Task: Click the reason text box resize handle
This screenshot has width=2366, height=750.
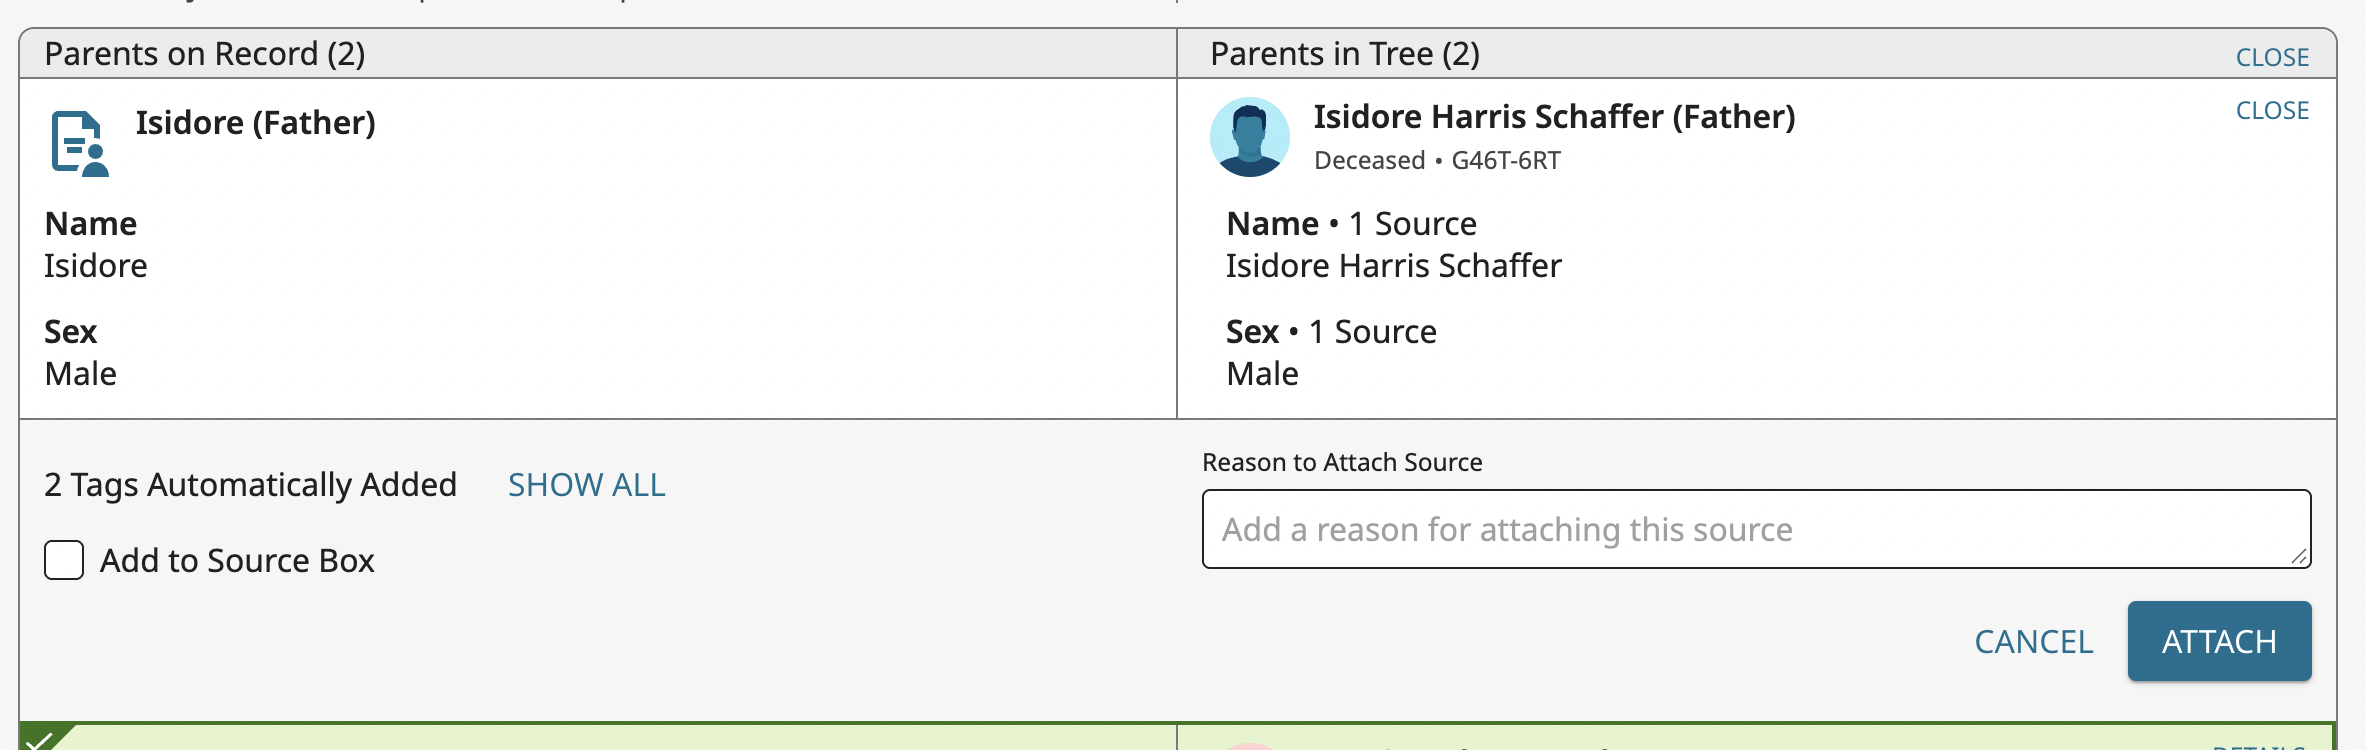Action: click(2299, 556)
